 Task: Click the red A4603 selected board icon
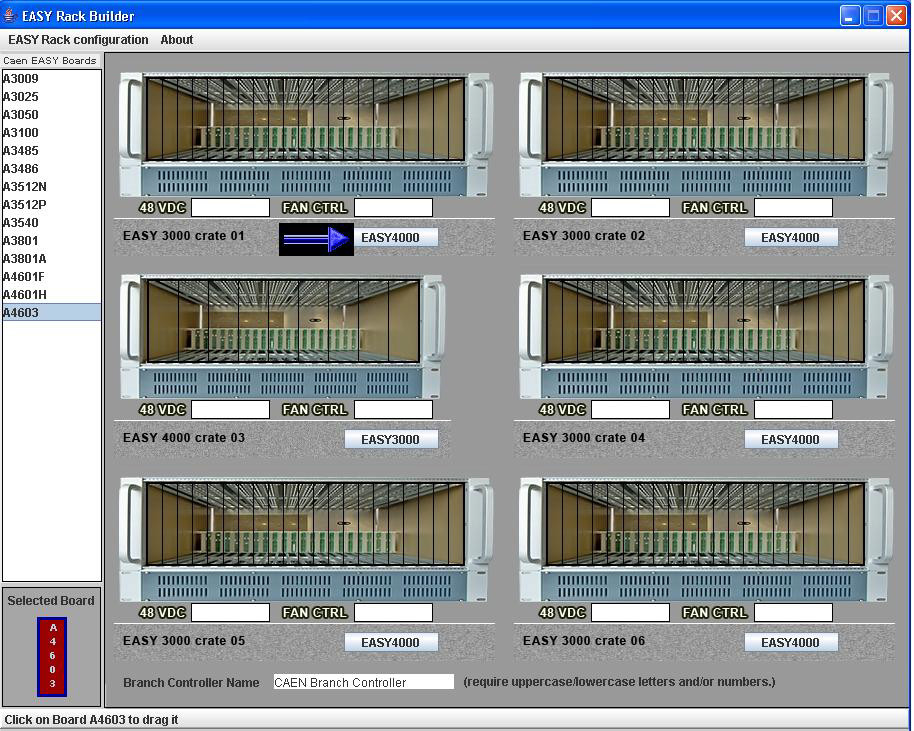pos(53,656)
